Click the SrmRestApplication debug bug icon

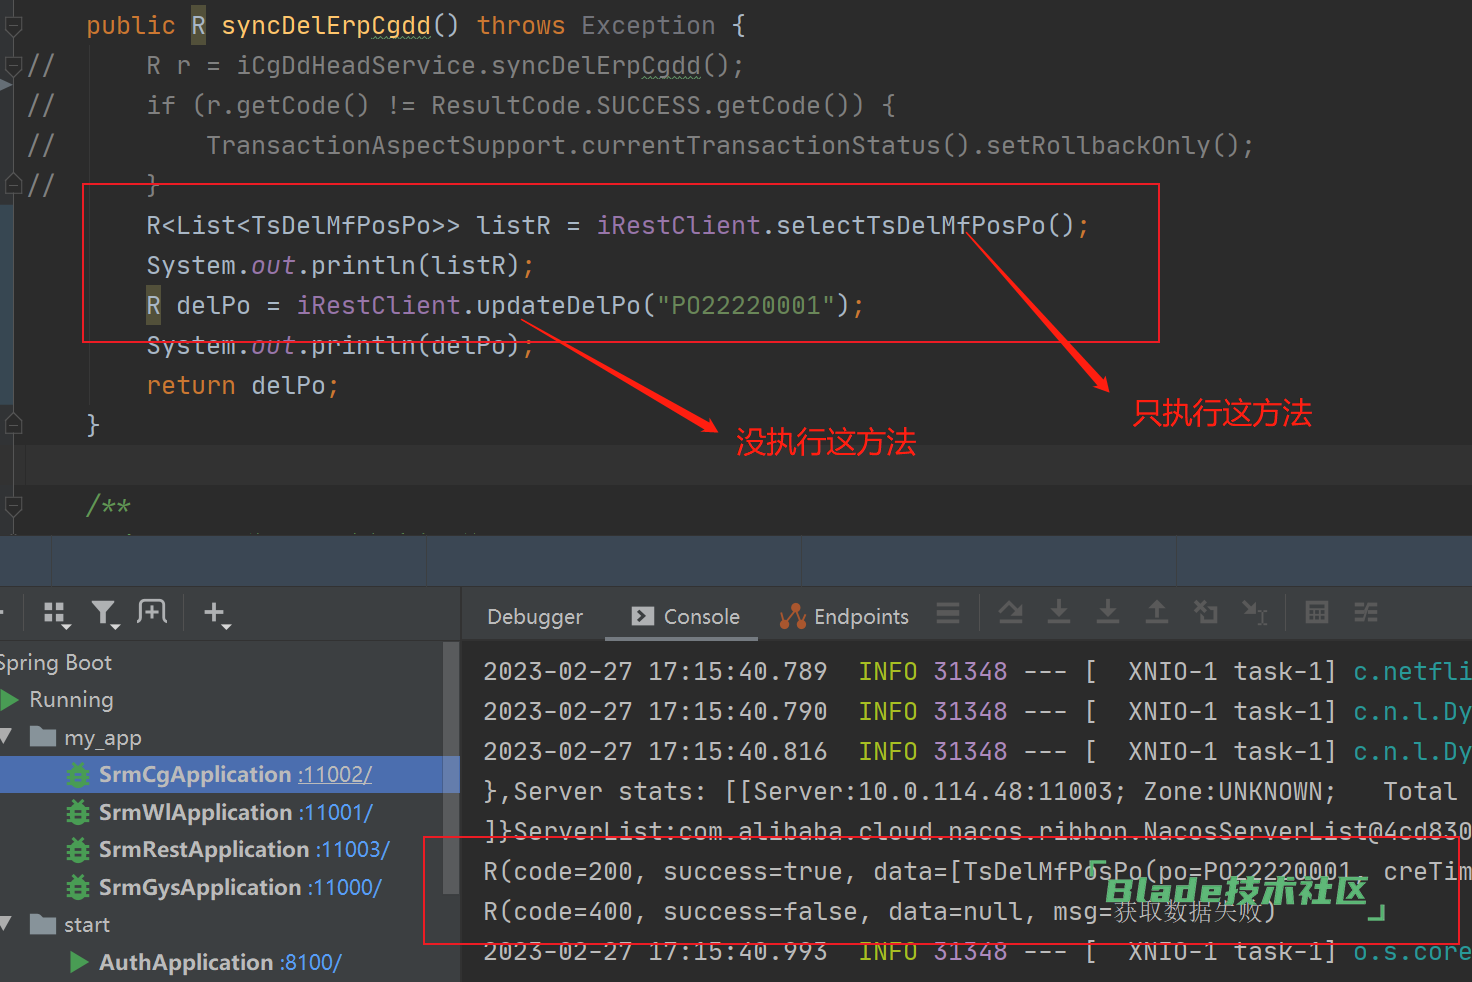coord(78,850)
